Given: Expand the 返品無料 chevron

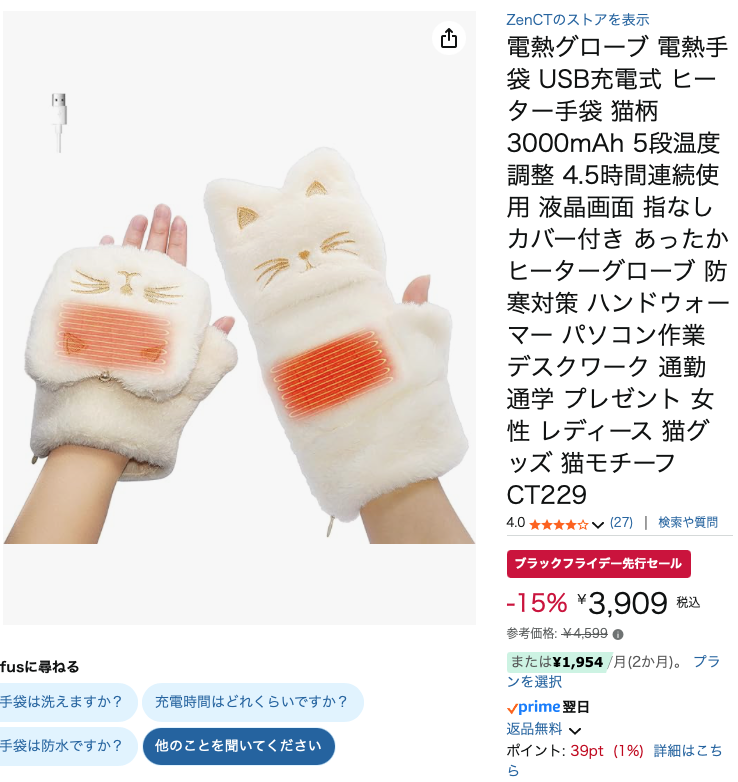Looking at the screenshot, I should [x=575, y=731].
